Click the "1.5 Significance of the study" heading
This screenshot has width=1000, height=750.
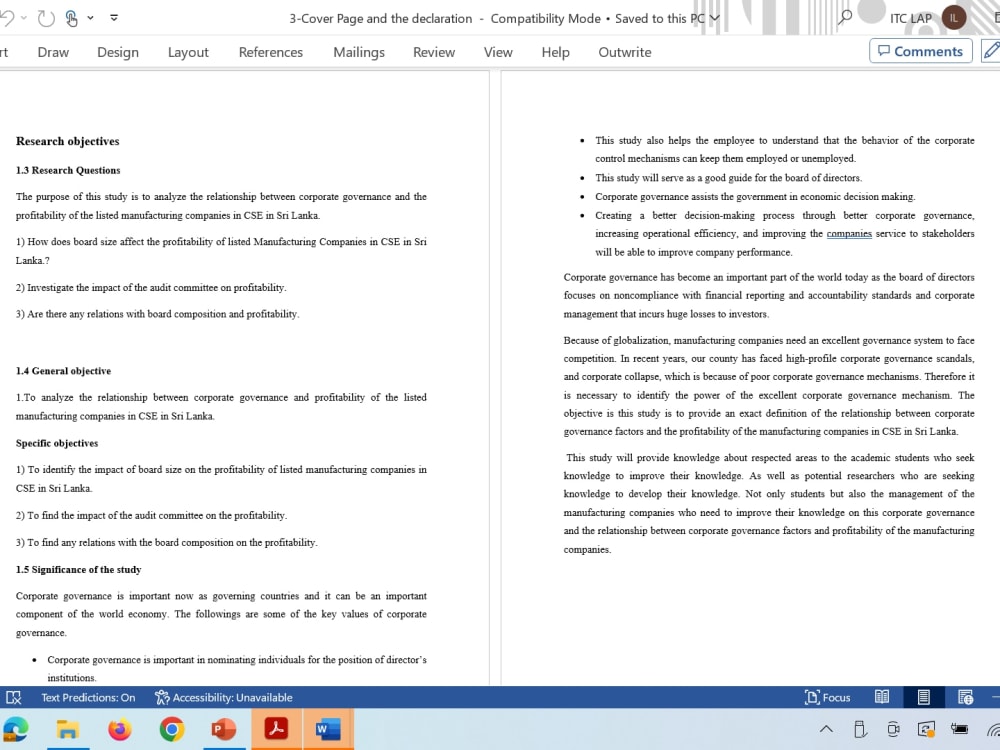pyautogui.click(x=78, y=570)
